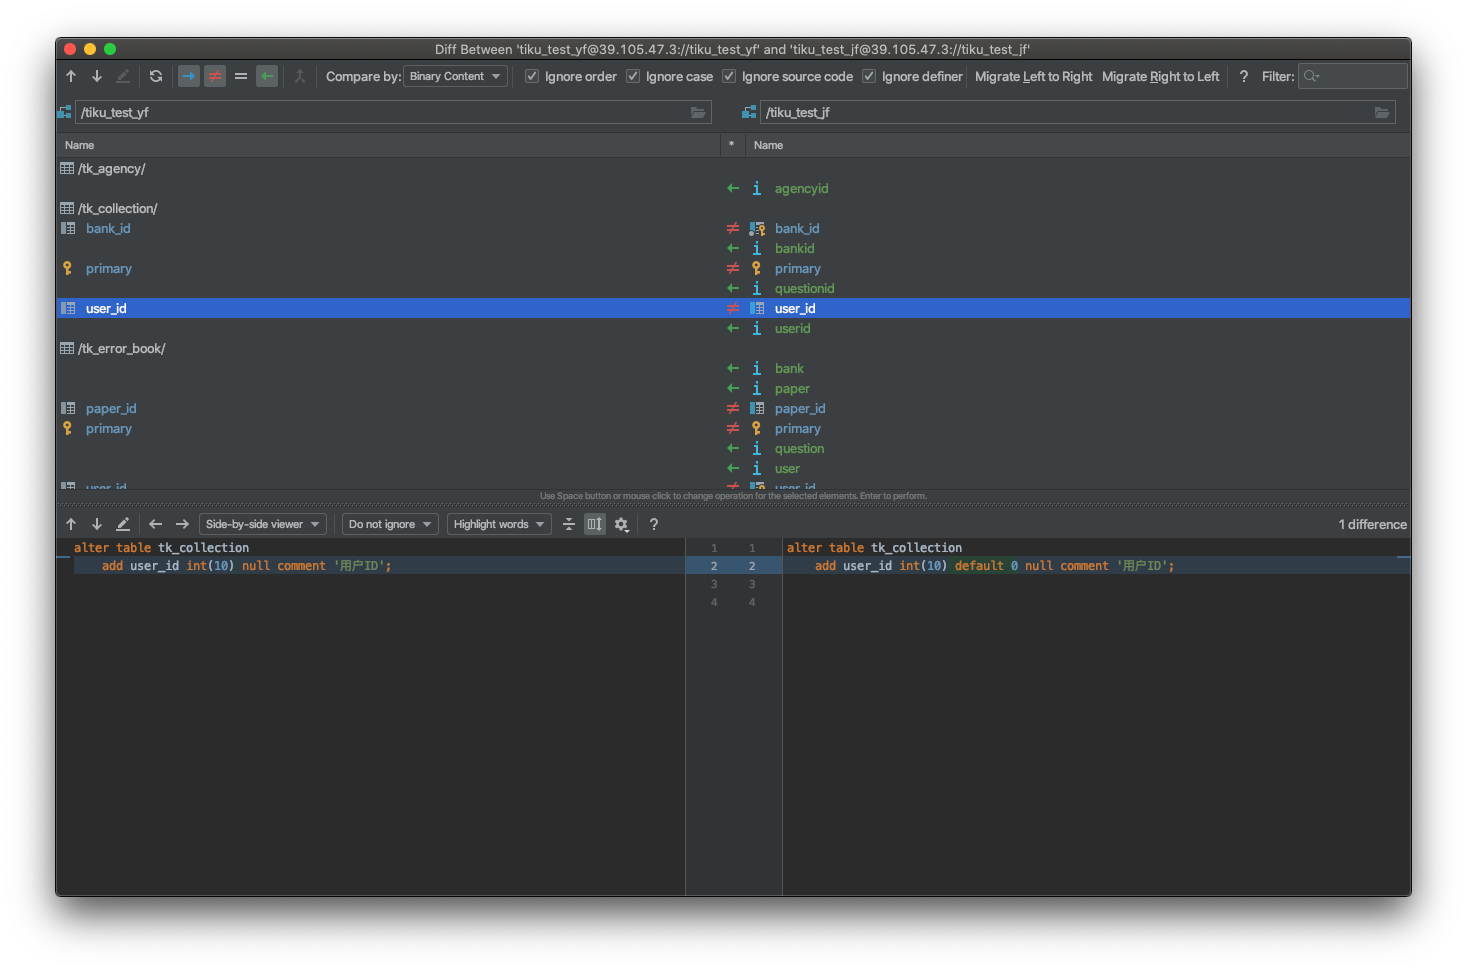Open the Binary Content compare dropdown
The image size is (1467, 970).
click(455, 76)
